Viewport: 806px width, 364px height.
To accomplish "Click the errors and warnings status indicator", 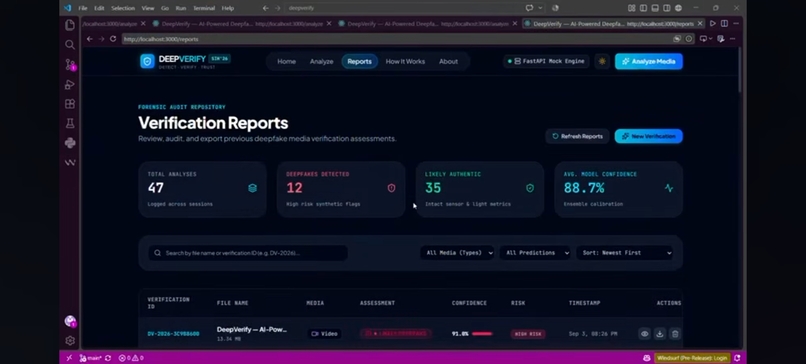I will 131,358.
